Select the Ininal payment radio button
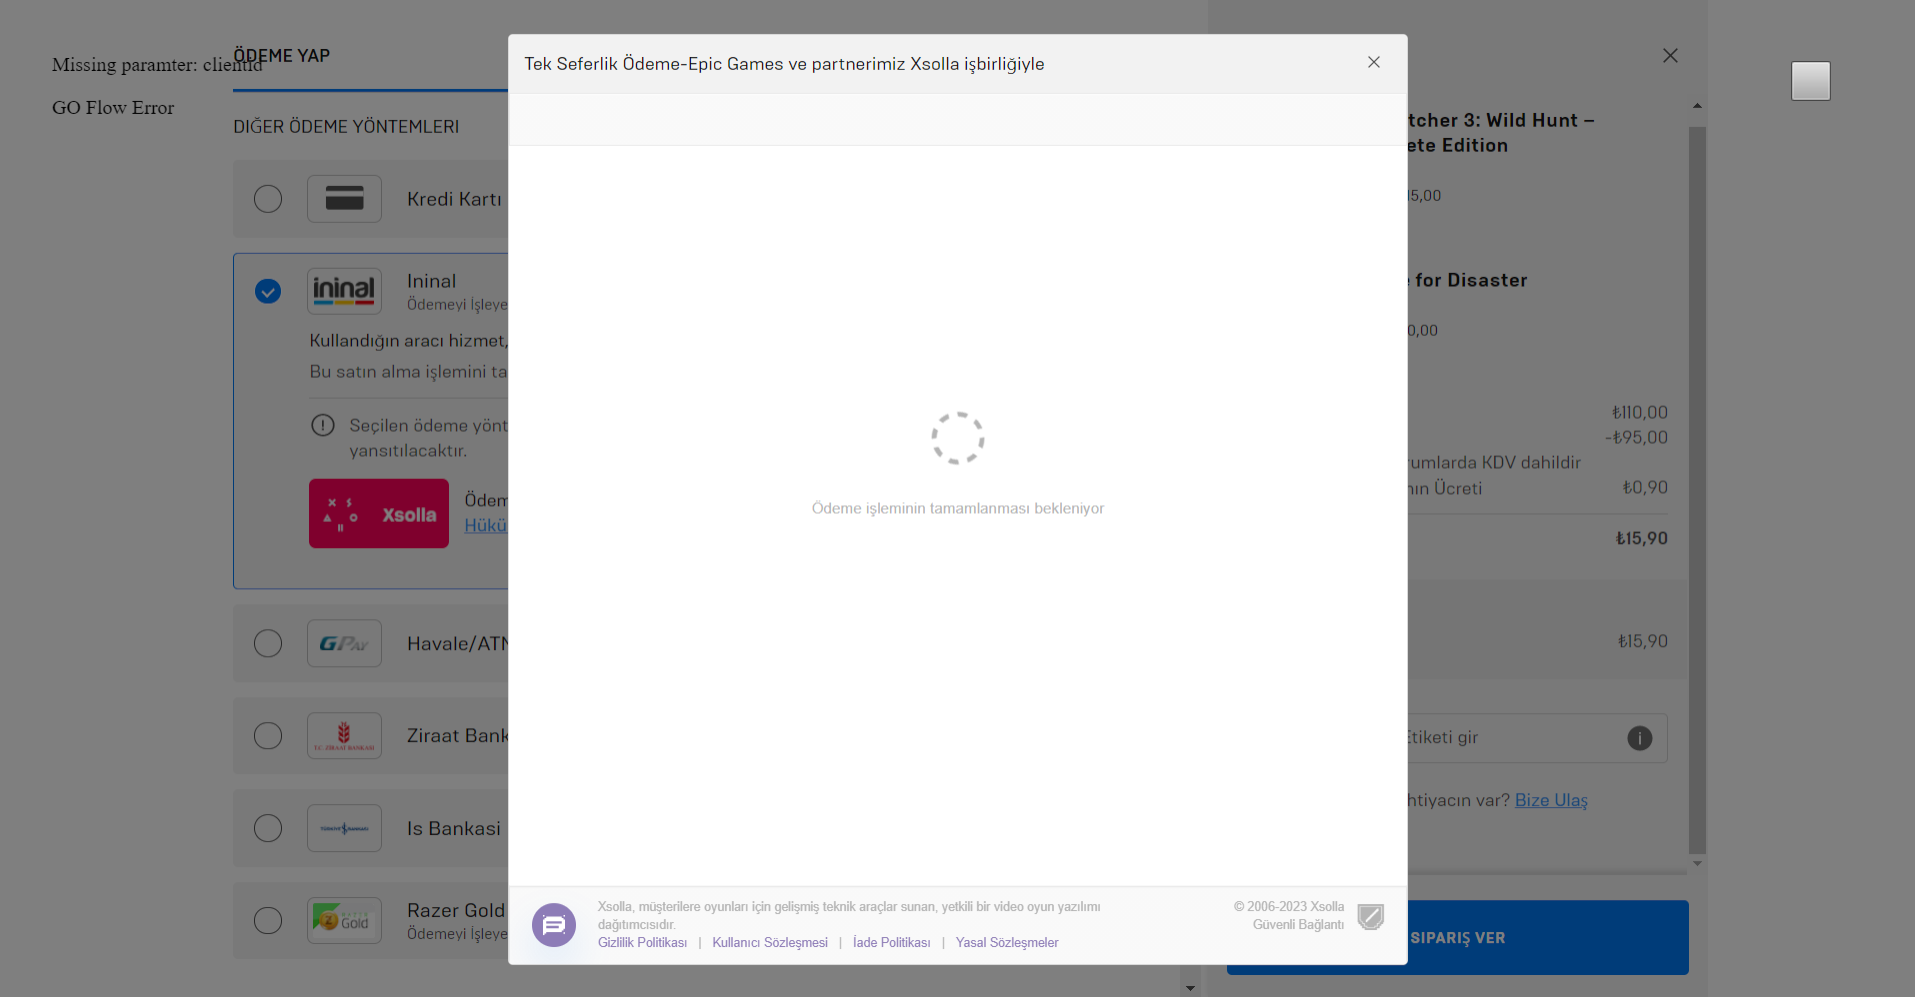Image resolution: width=1915 pixels, height=997 pixels. point(268,291)
